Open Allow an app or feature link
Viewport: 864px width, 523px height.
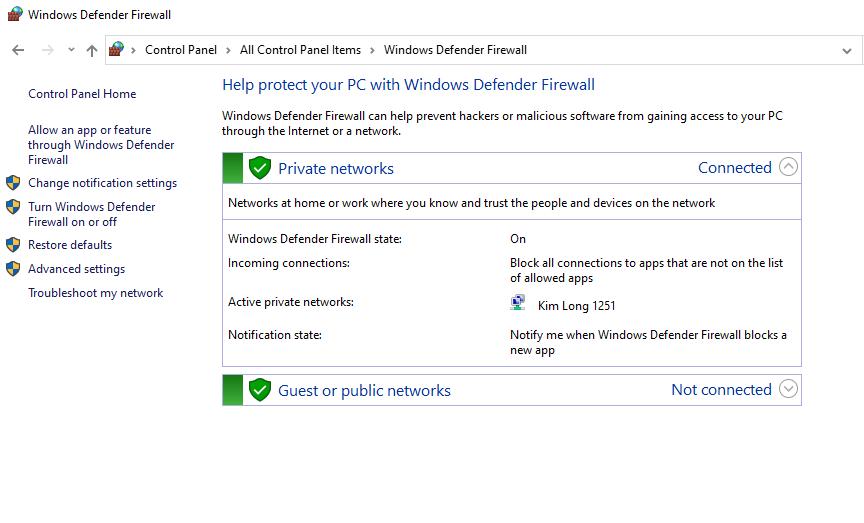pyautogui.click(x=101, y=144)
